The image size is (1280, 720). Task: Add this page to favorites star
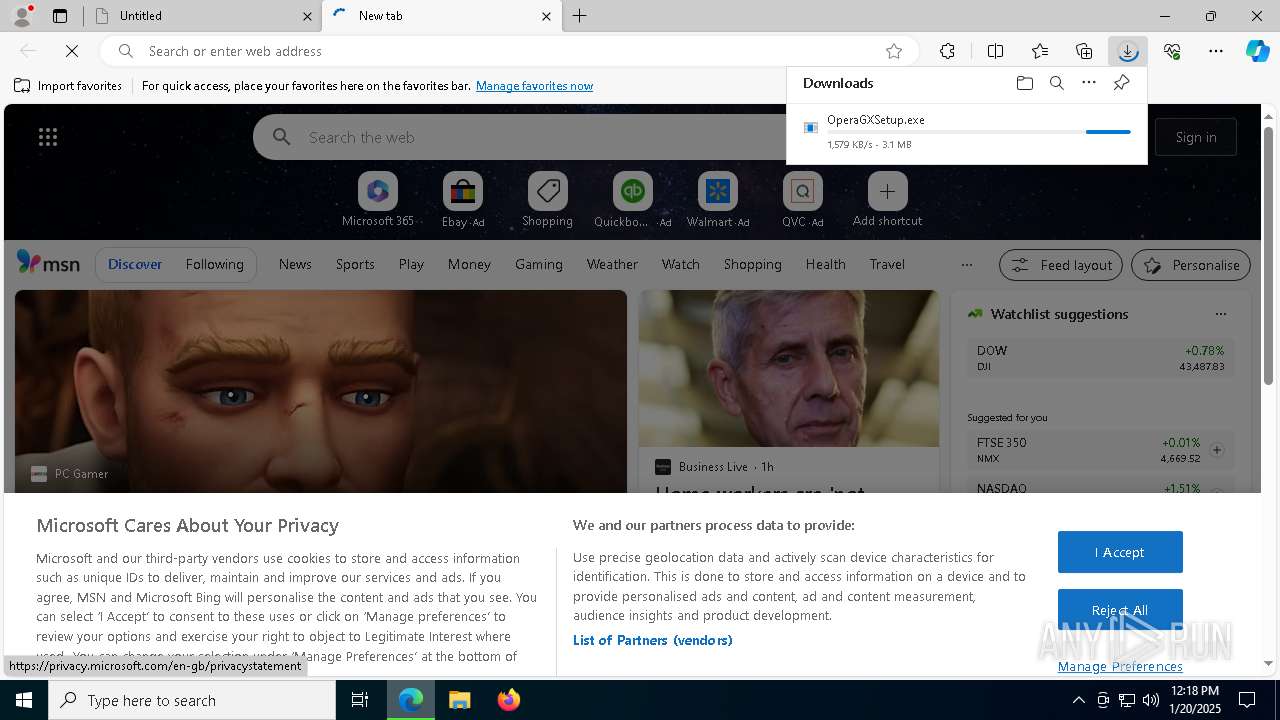coord(894,51)
